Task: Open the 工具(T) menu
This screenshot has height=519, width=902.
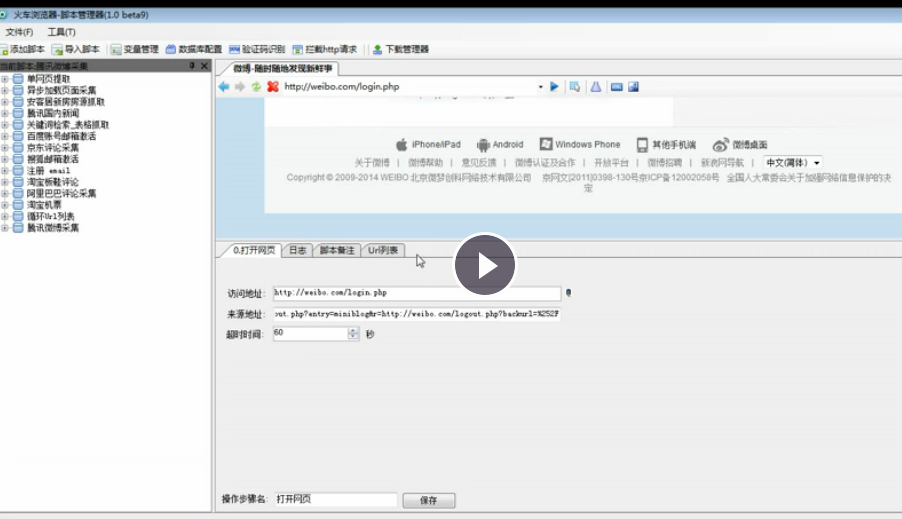Action: 62,32
